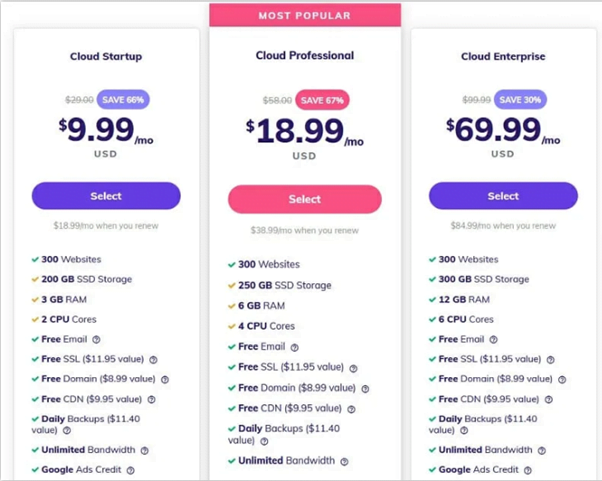Click the Cloud Enterprise plan title
Viewport: 602px width, 481px height.
503,56
